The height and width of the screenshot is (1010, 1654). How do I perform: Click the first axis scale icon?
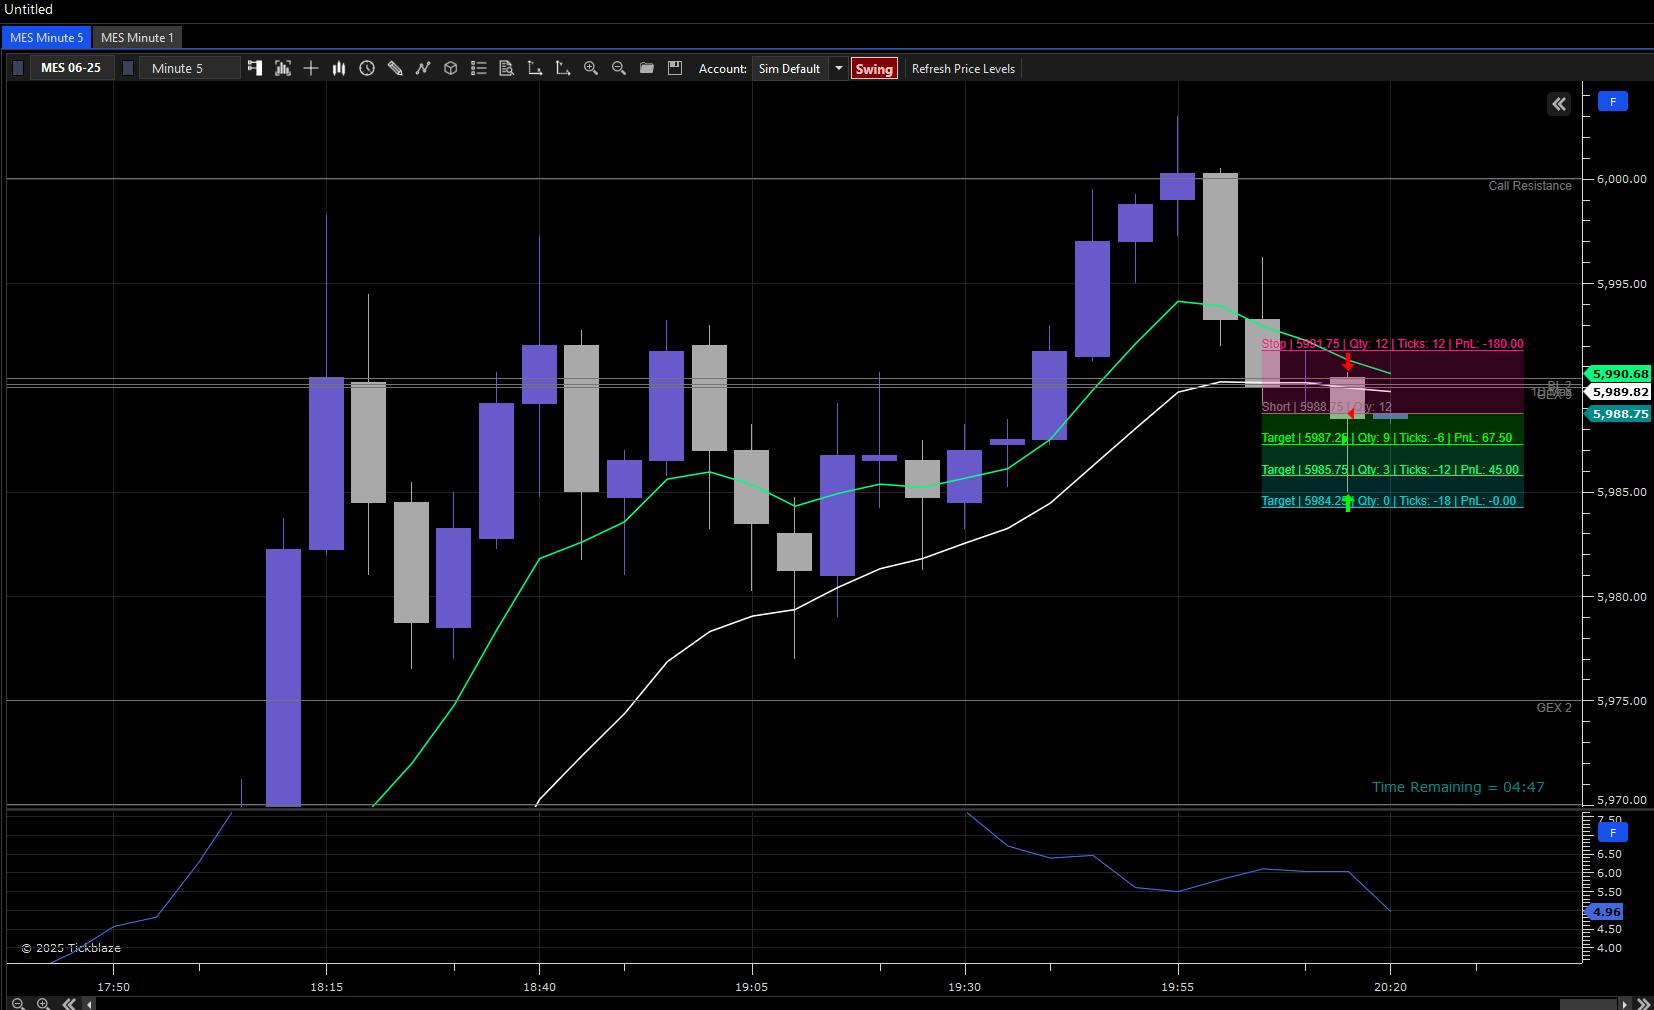[535, 68]
